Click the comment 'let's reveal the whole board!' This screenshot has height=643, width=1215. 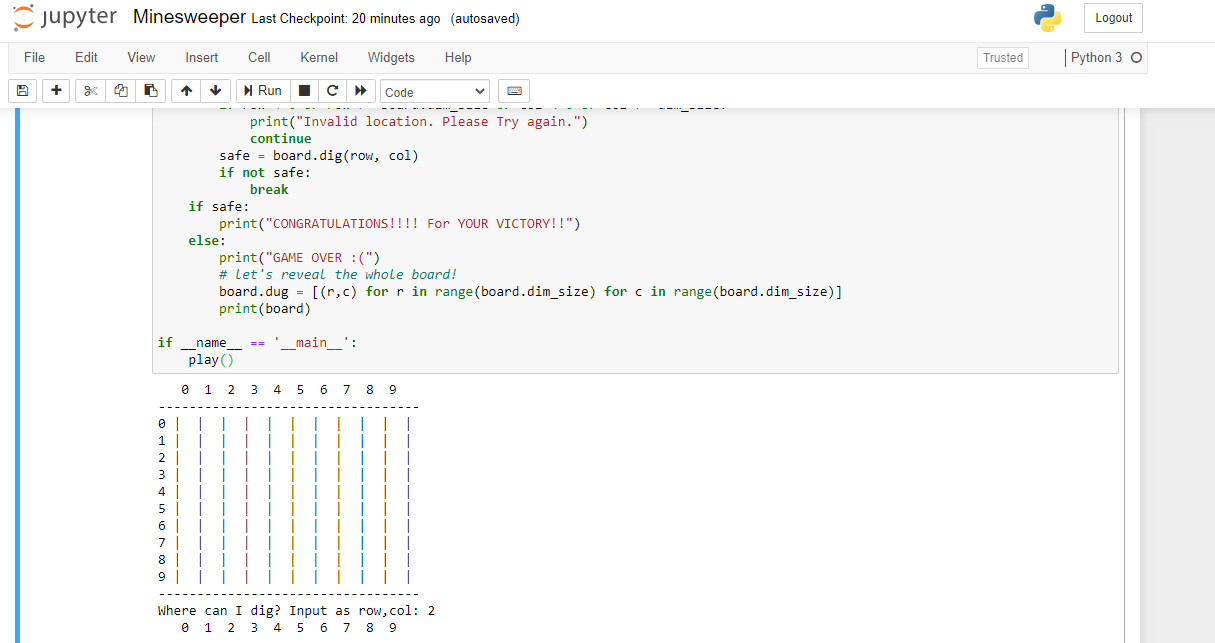pos(338,274)
